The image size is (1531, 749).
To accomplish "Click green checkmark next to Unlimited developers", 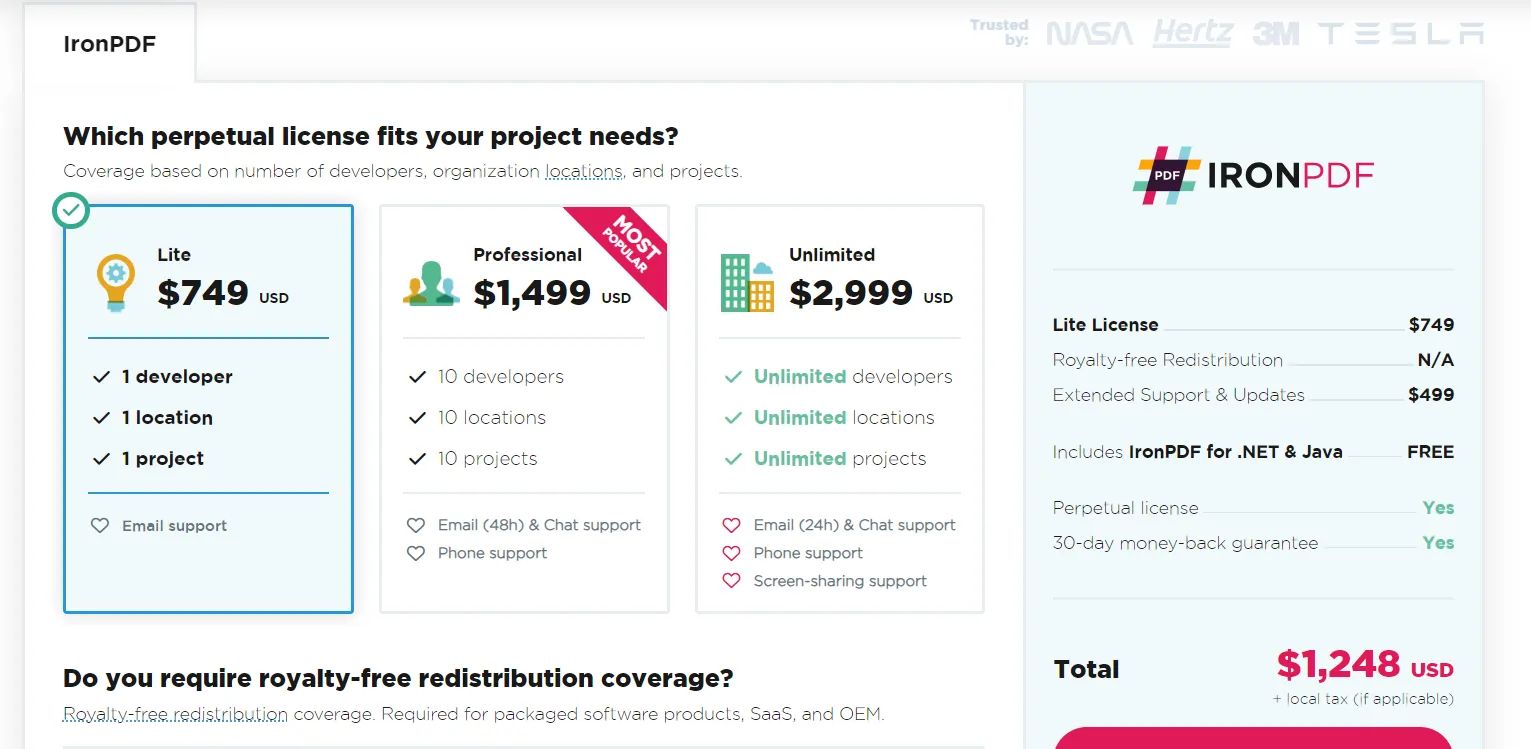I will (733, 377).
